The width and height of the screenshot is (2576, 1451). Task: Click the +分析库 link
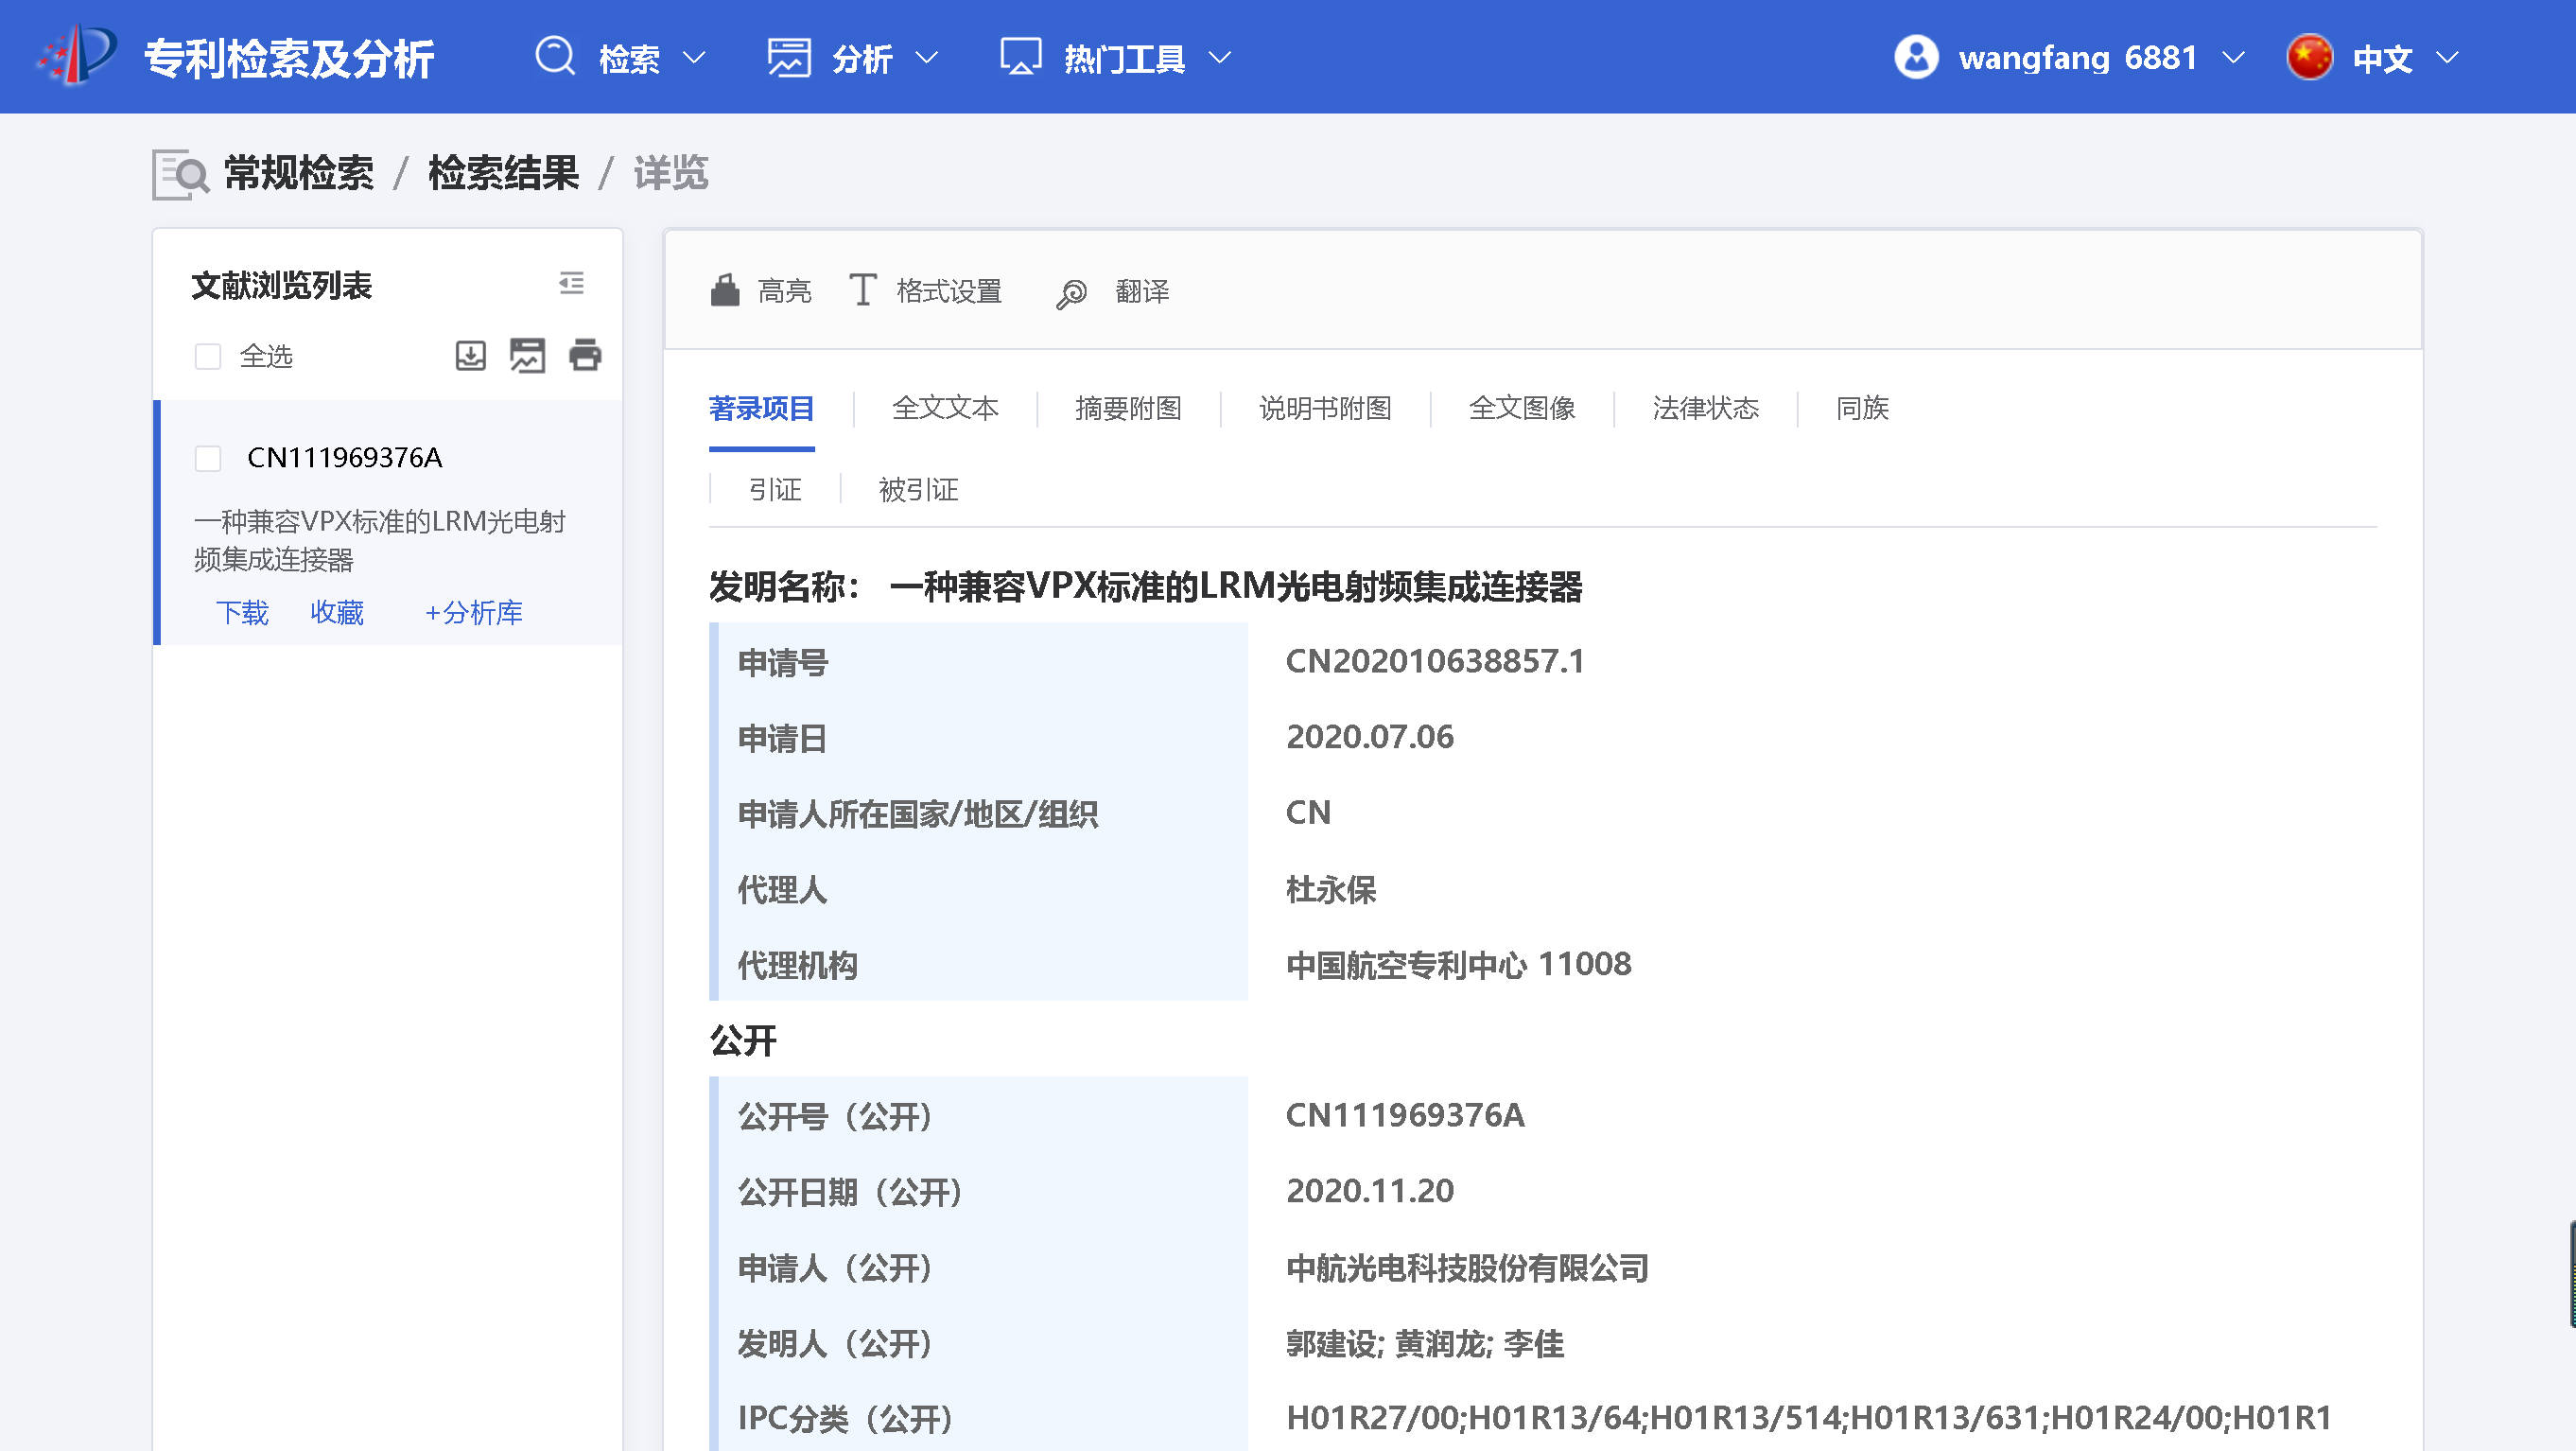[473, 612]
